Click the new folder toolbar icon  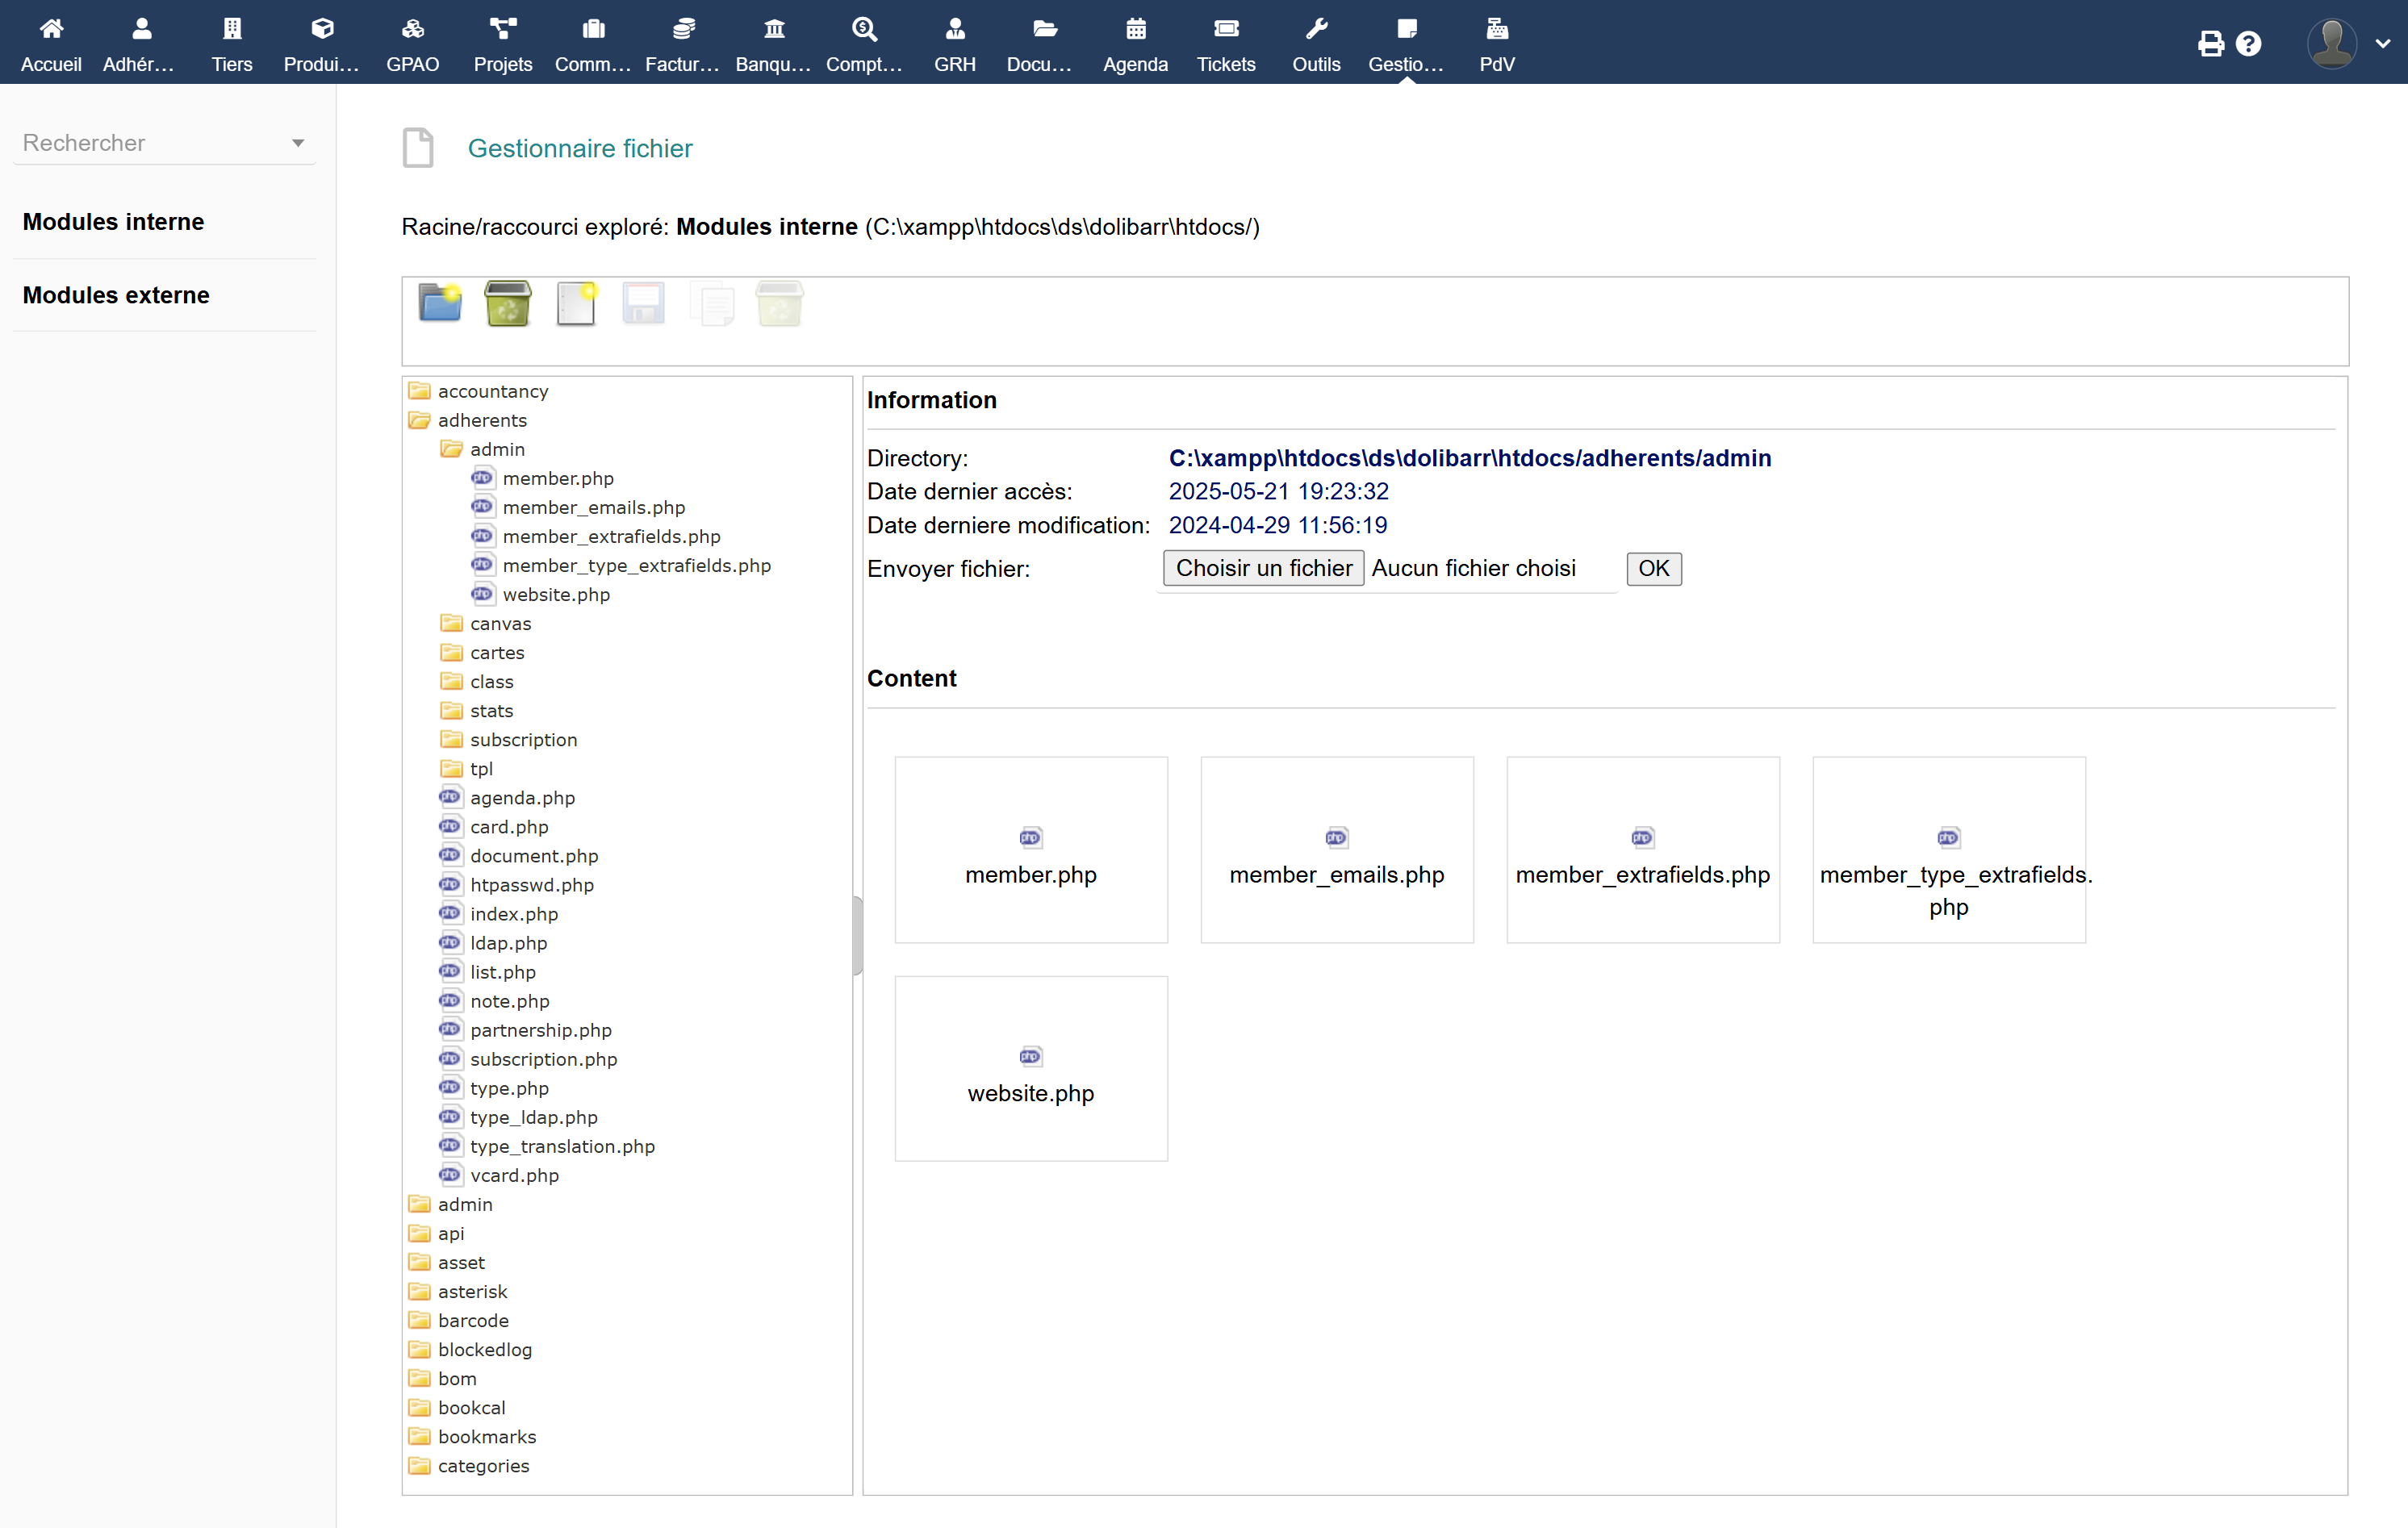coord(440,303)
